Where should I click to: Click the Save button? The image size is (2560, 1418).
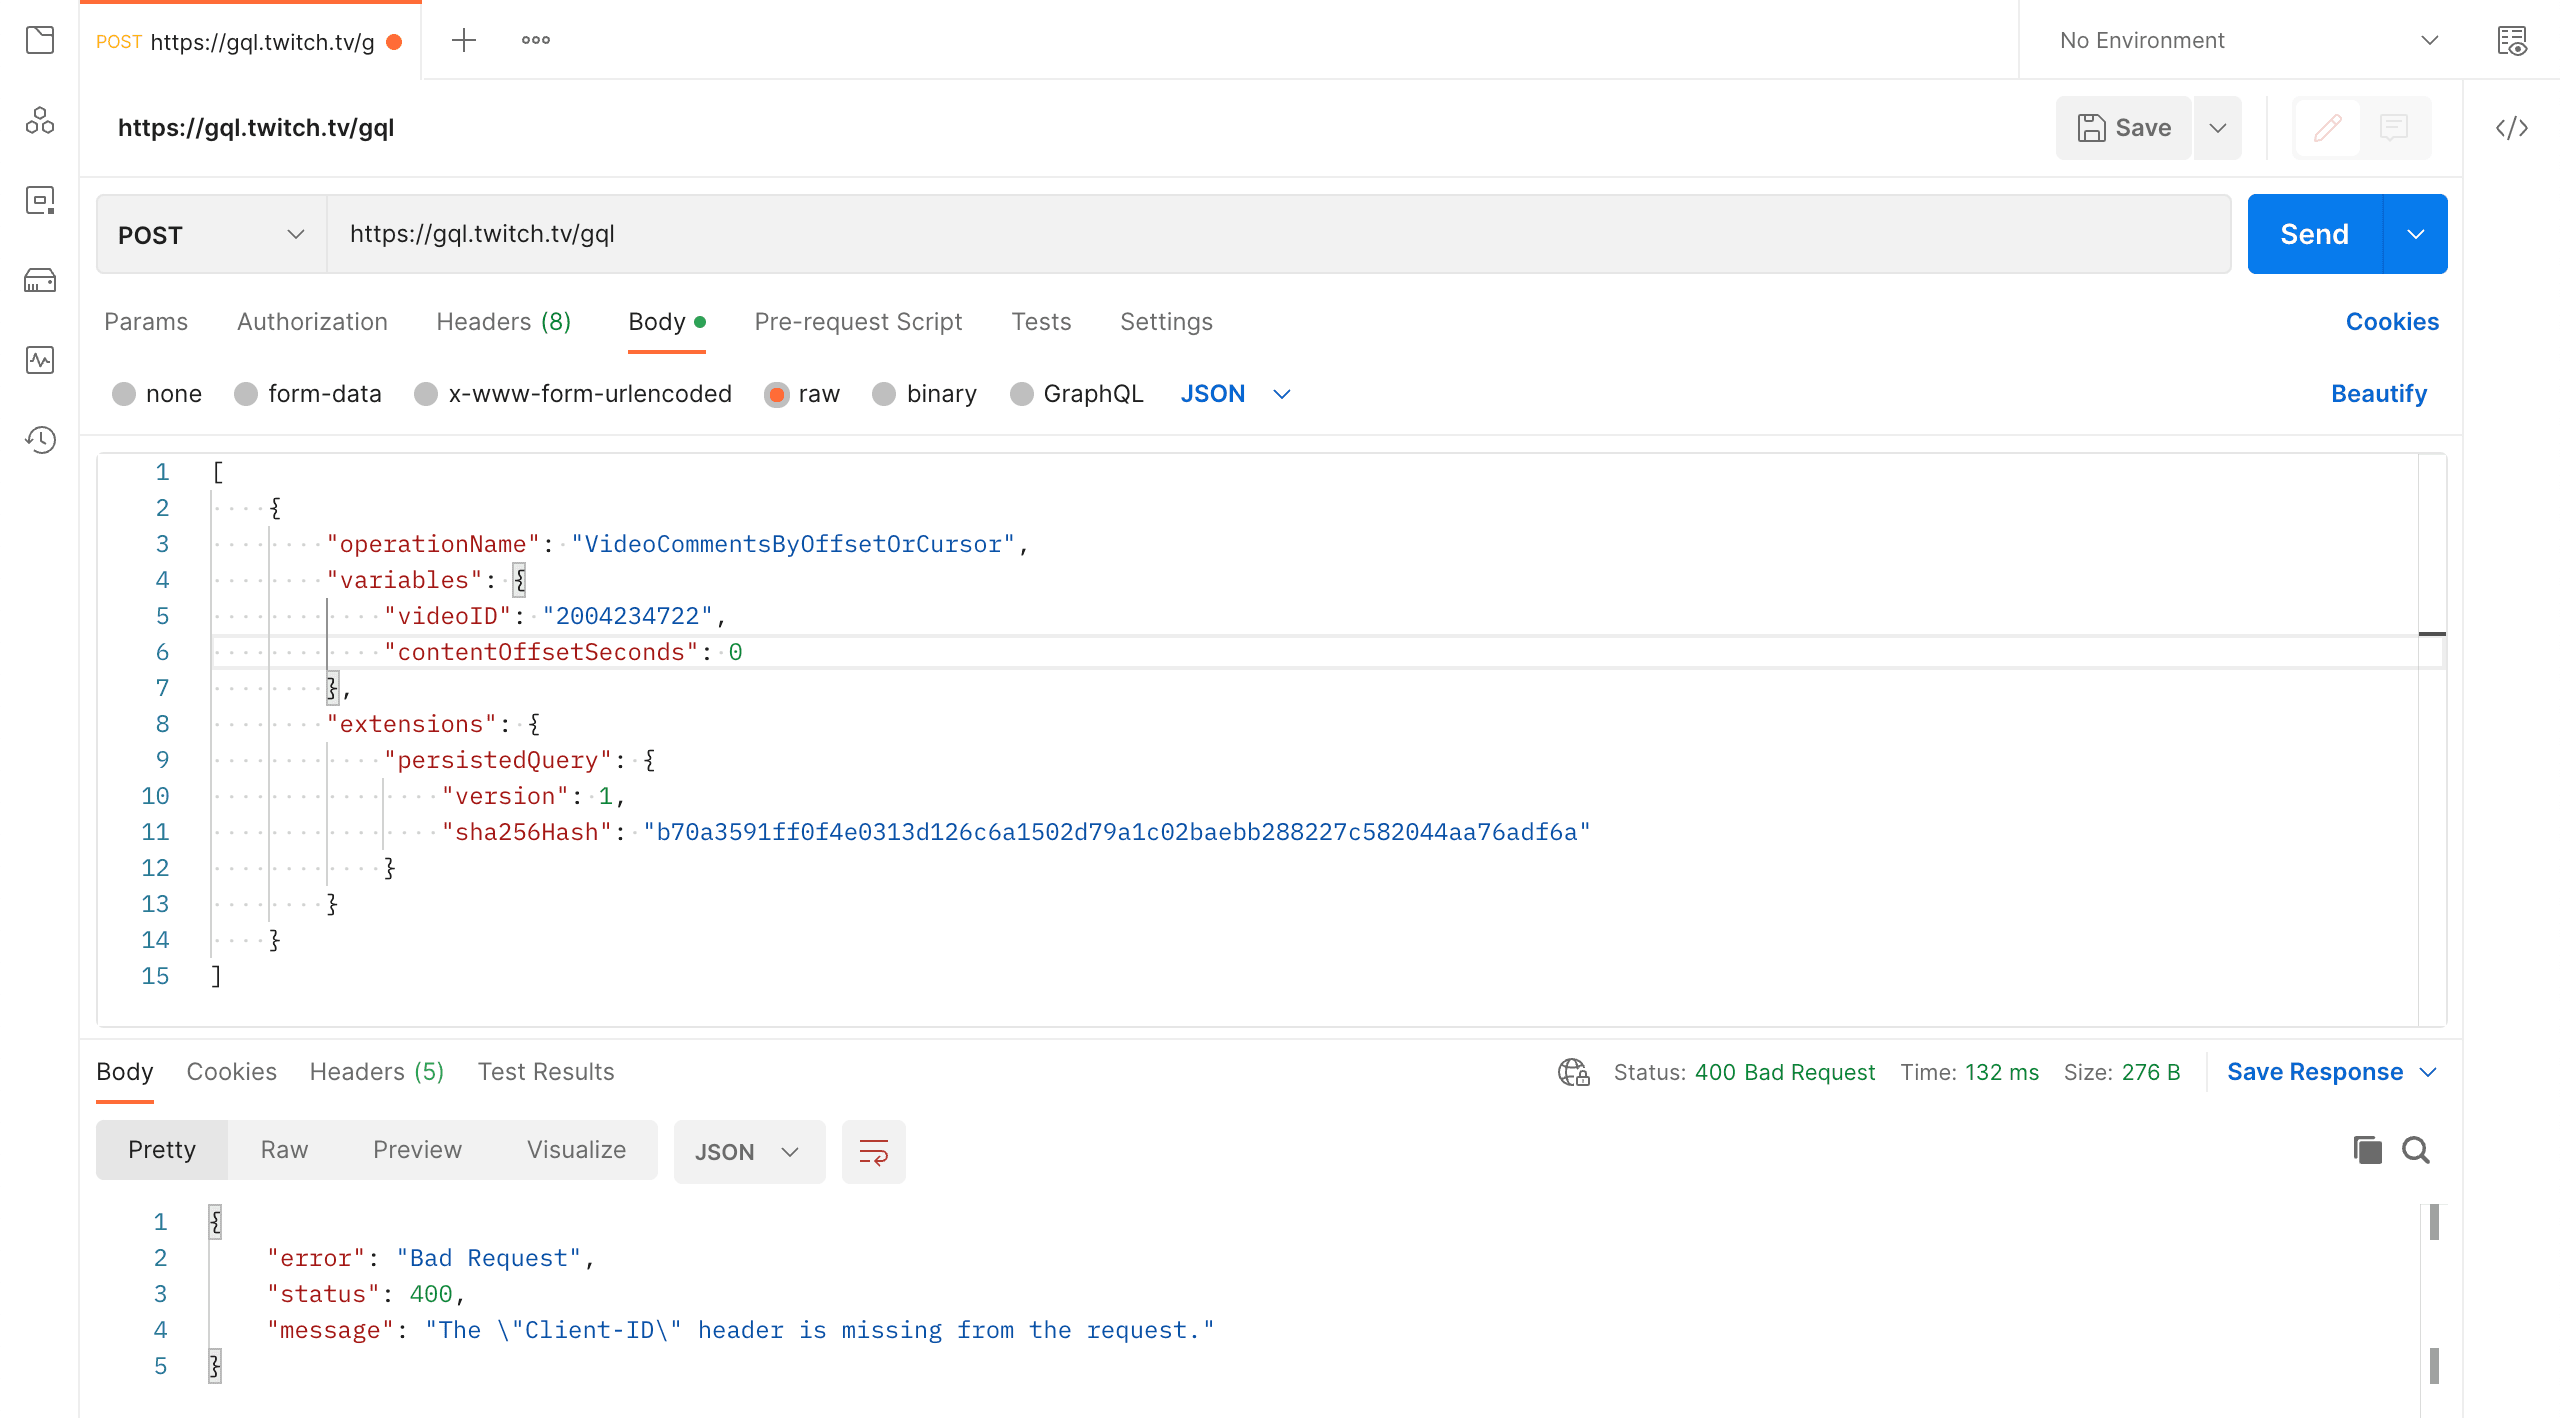click(2124, 128)
